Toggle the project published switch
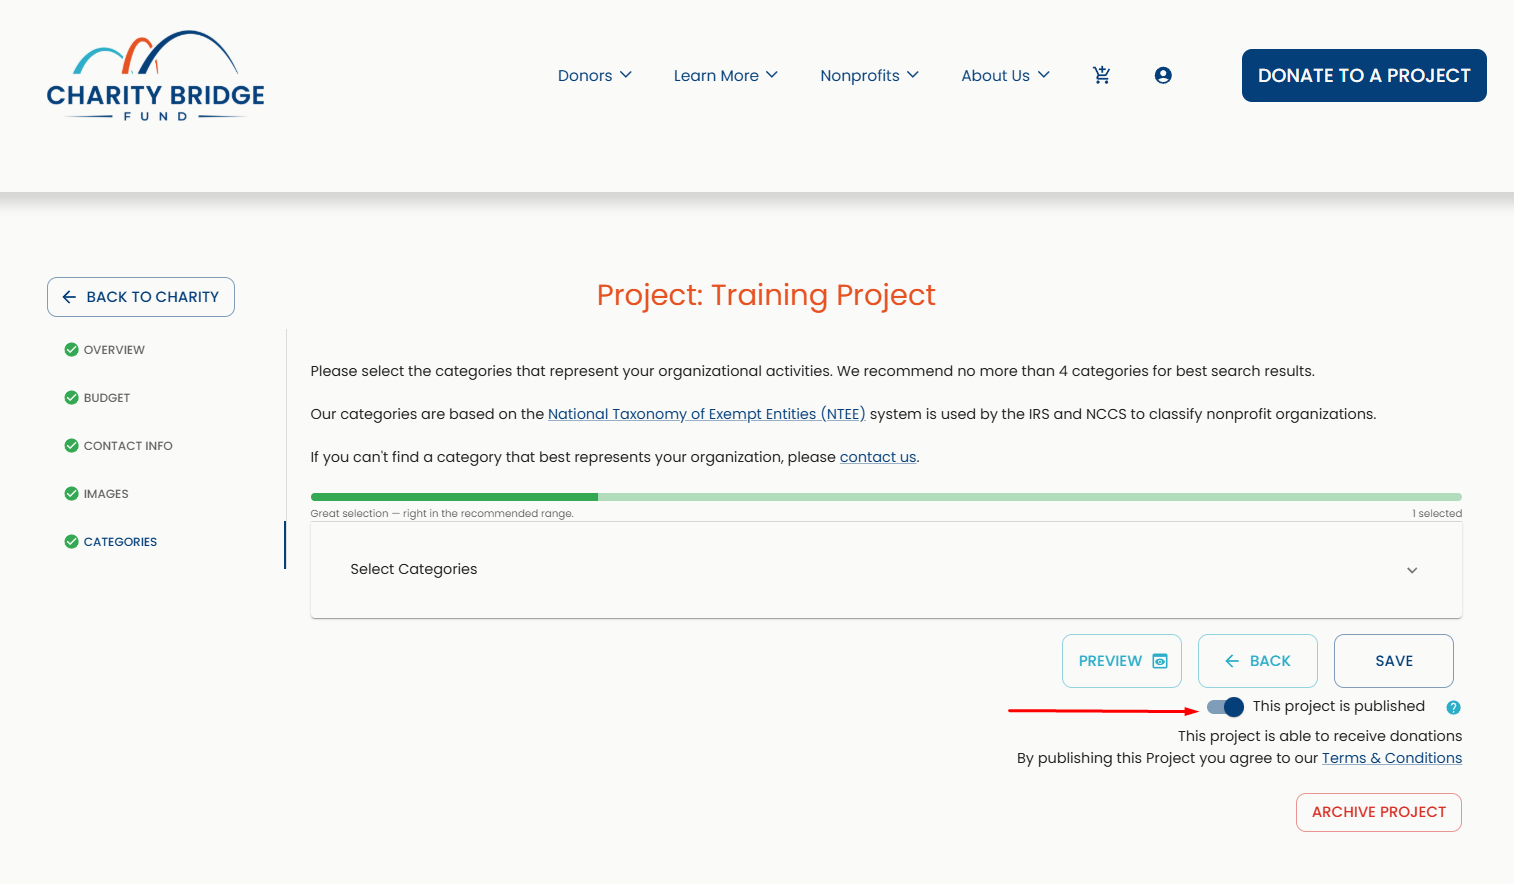 [1225, 707]
